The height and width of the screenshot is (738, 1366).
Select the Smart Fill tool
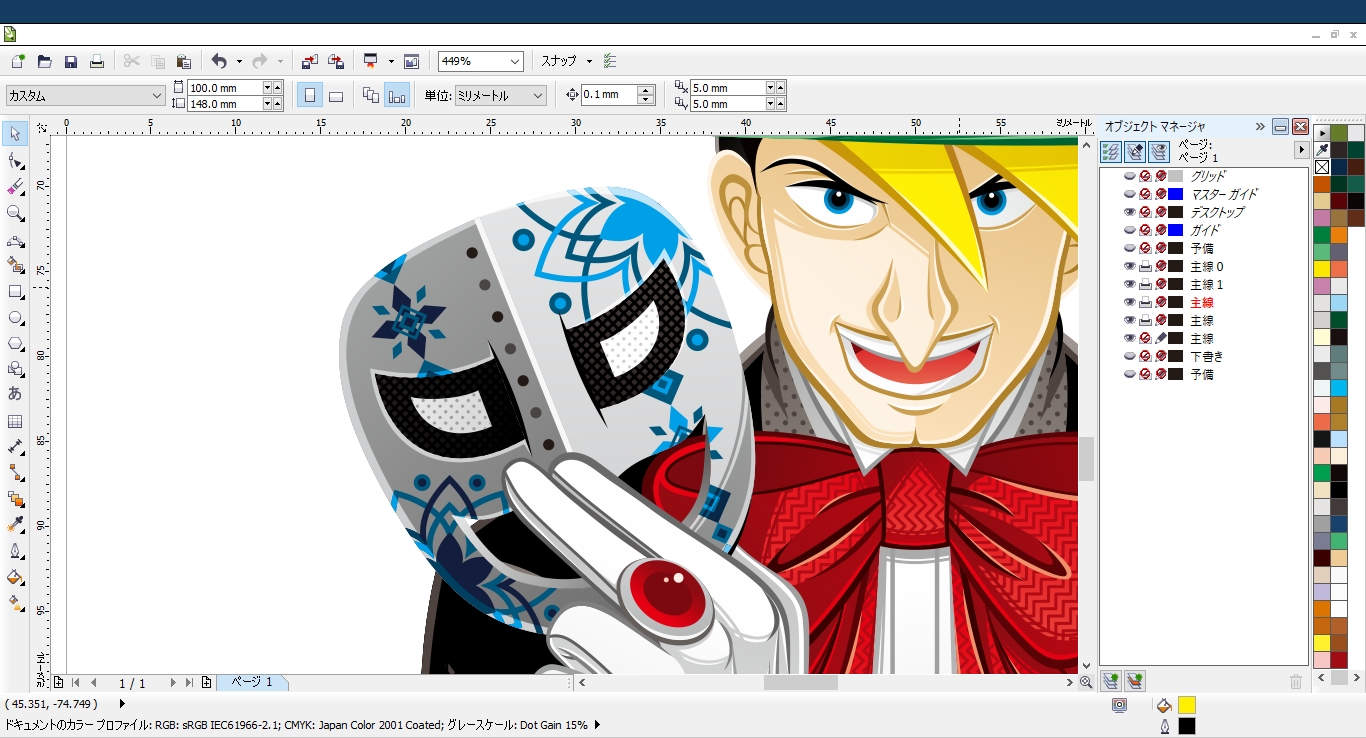point(15,265)
